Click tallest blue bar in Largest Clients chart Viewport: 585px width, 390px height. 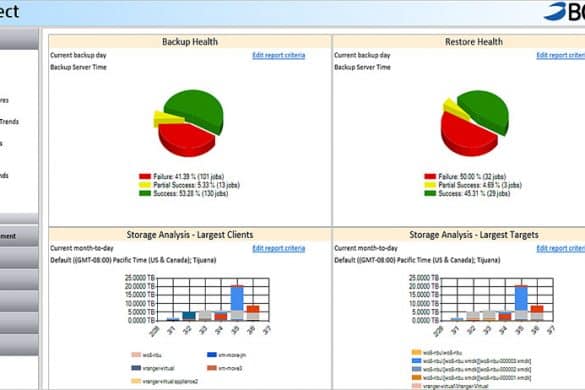click(237, 299)
